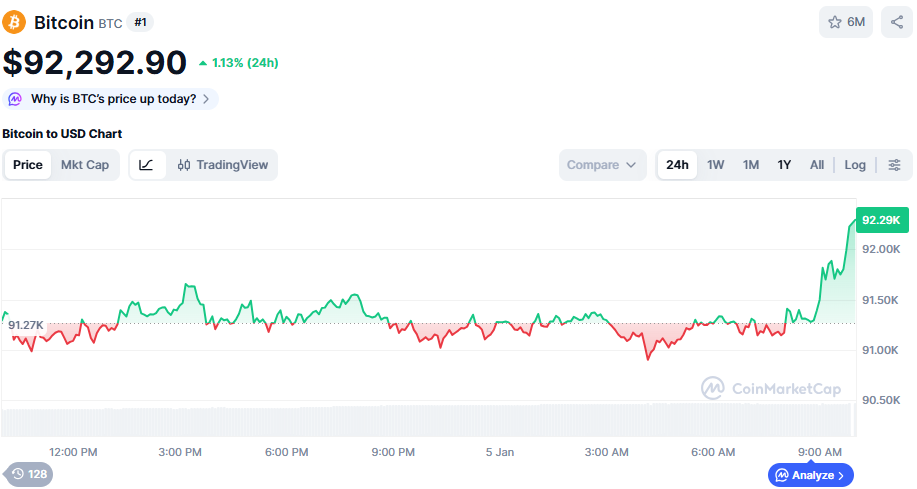This screenshot has width=917, height=489.
Task: Toggle Log scale on the chart
Action: click(855, 165)
